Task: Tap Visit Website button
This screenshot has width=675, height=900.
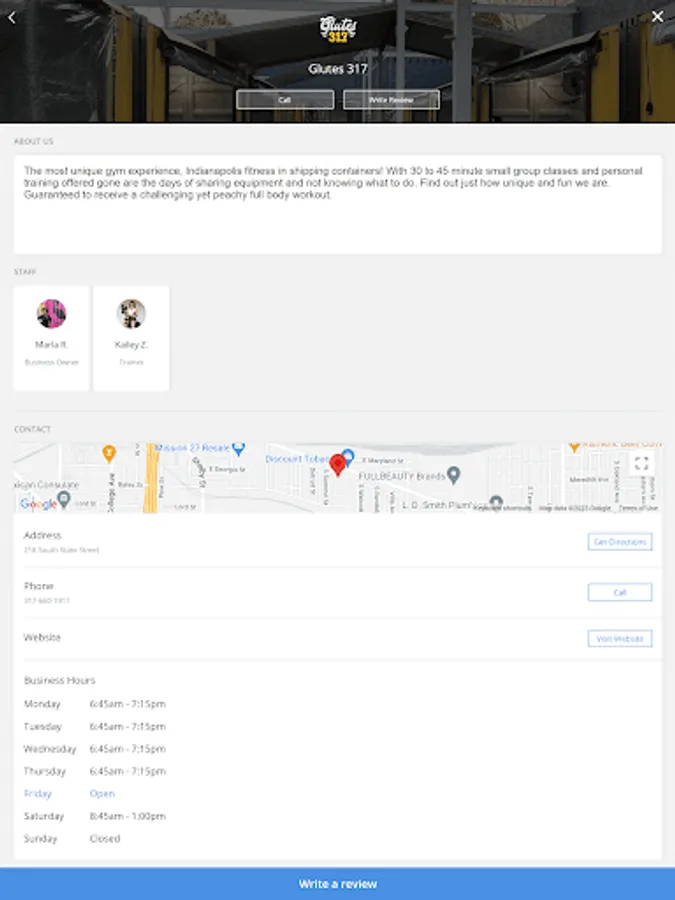Action: click(x=620, y=638)
